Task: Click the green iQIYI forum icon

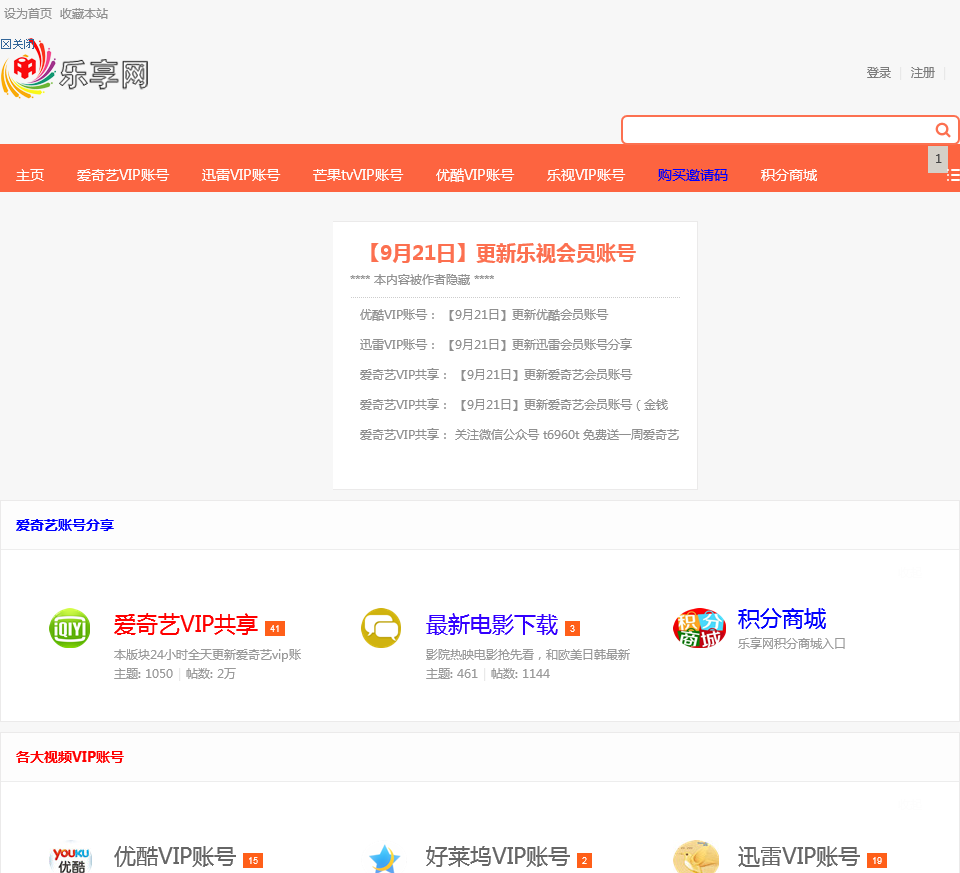Action: coord(70,628)
